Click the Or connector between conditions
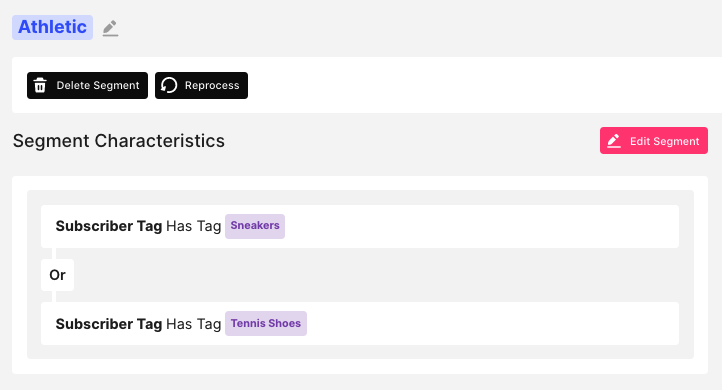 [58, 275]
